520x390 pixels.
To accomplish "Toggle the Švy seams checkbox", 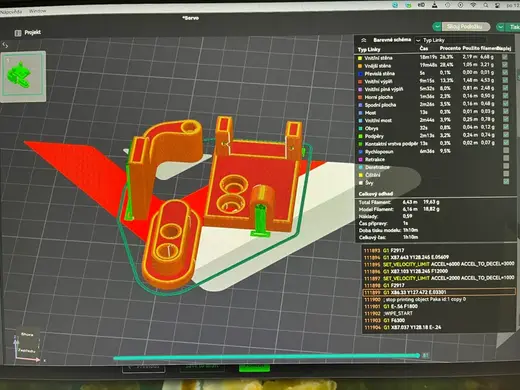I will click(506, 181).
